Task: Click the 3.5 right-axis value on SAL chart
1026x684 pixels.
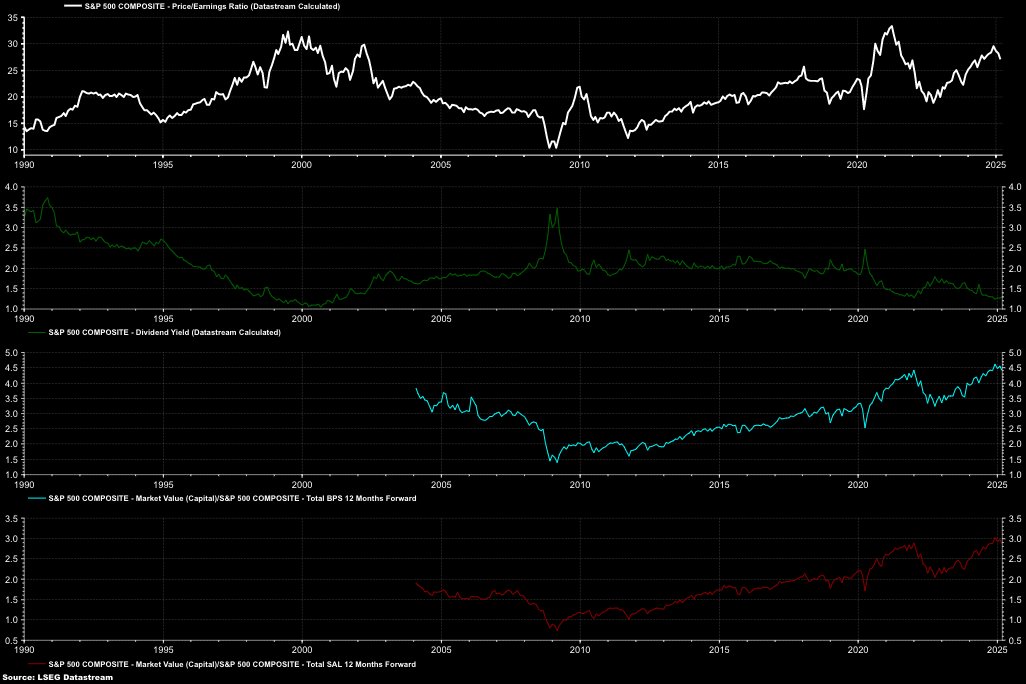Action: point(1015,519)
